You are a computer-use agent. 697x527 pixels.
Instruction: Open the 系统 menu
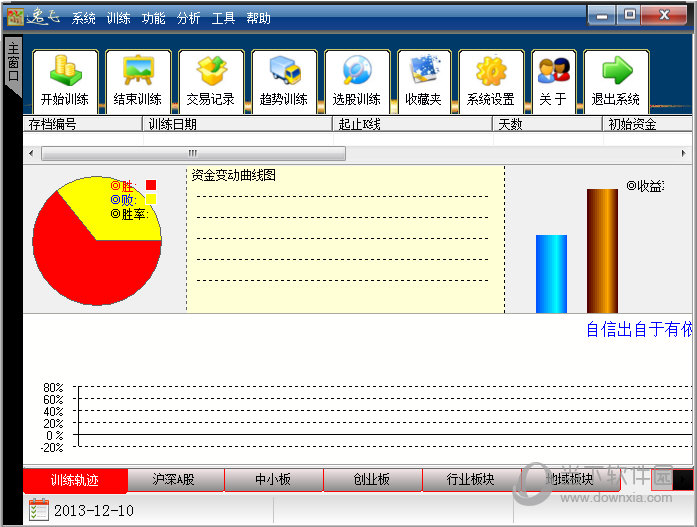pyautogui.click(x=84, y=18)
